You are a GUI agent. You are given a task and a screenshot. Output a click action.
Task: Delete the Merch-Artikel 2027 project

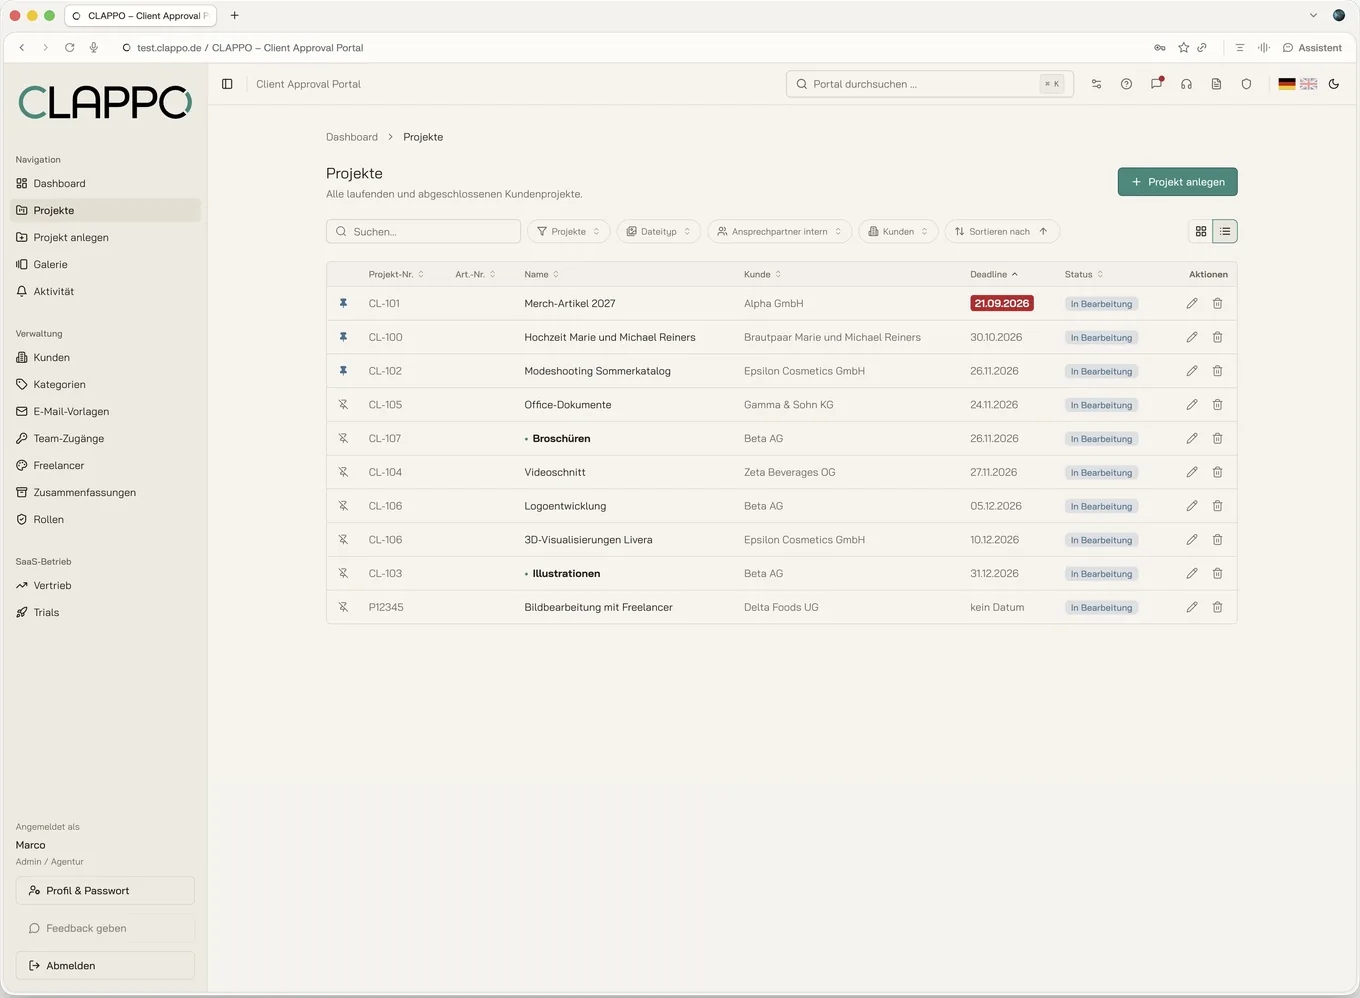[x=1217, y=303]
